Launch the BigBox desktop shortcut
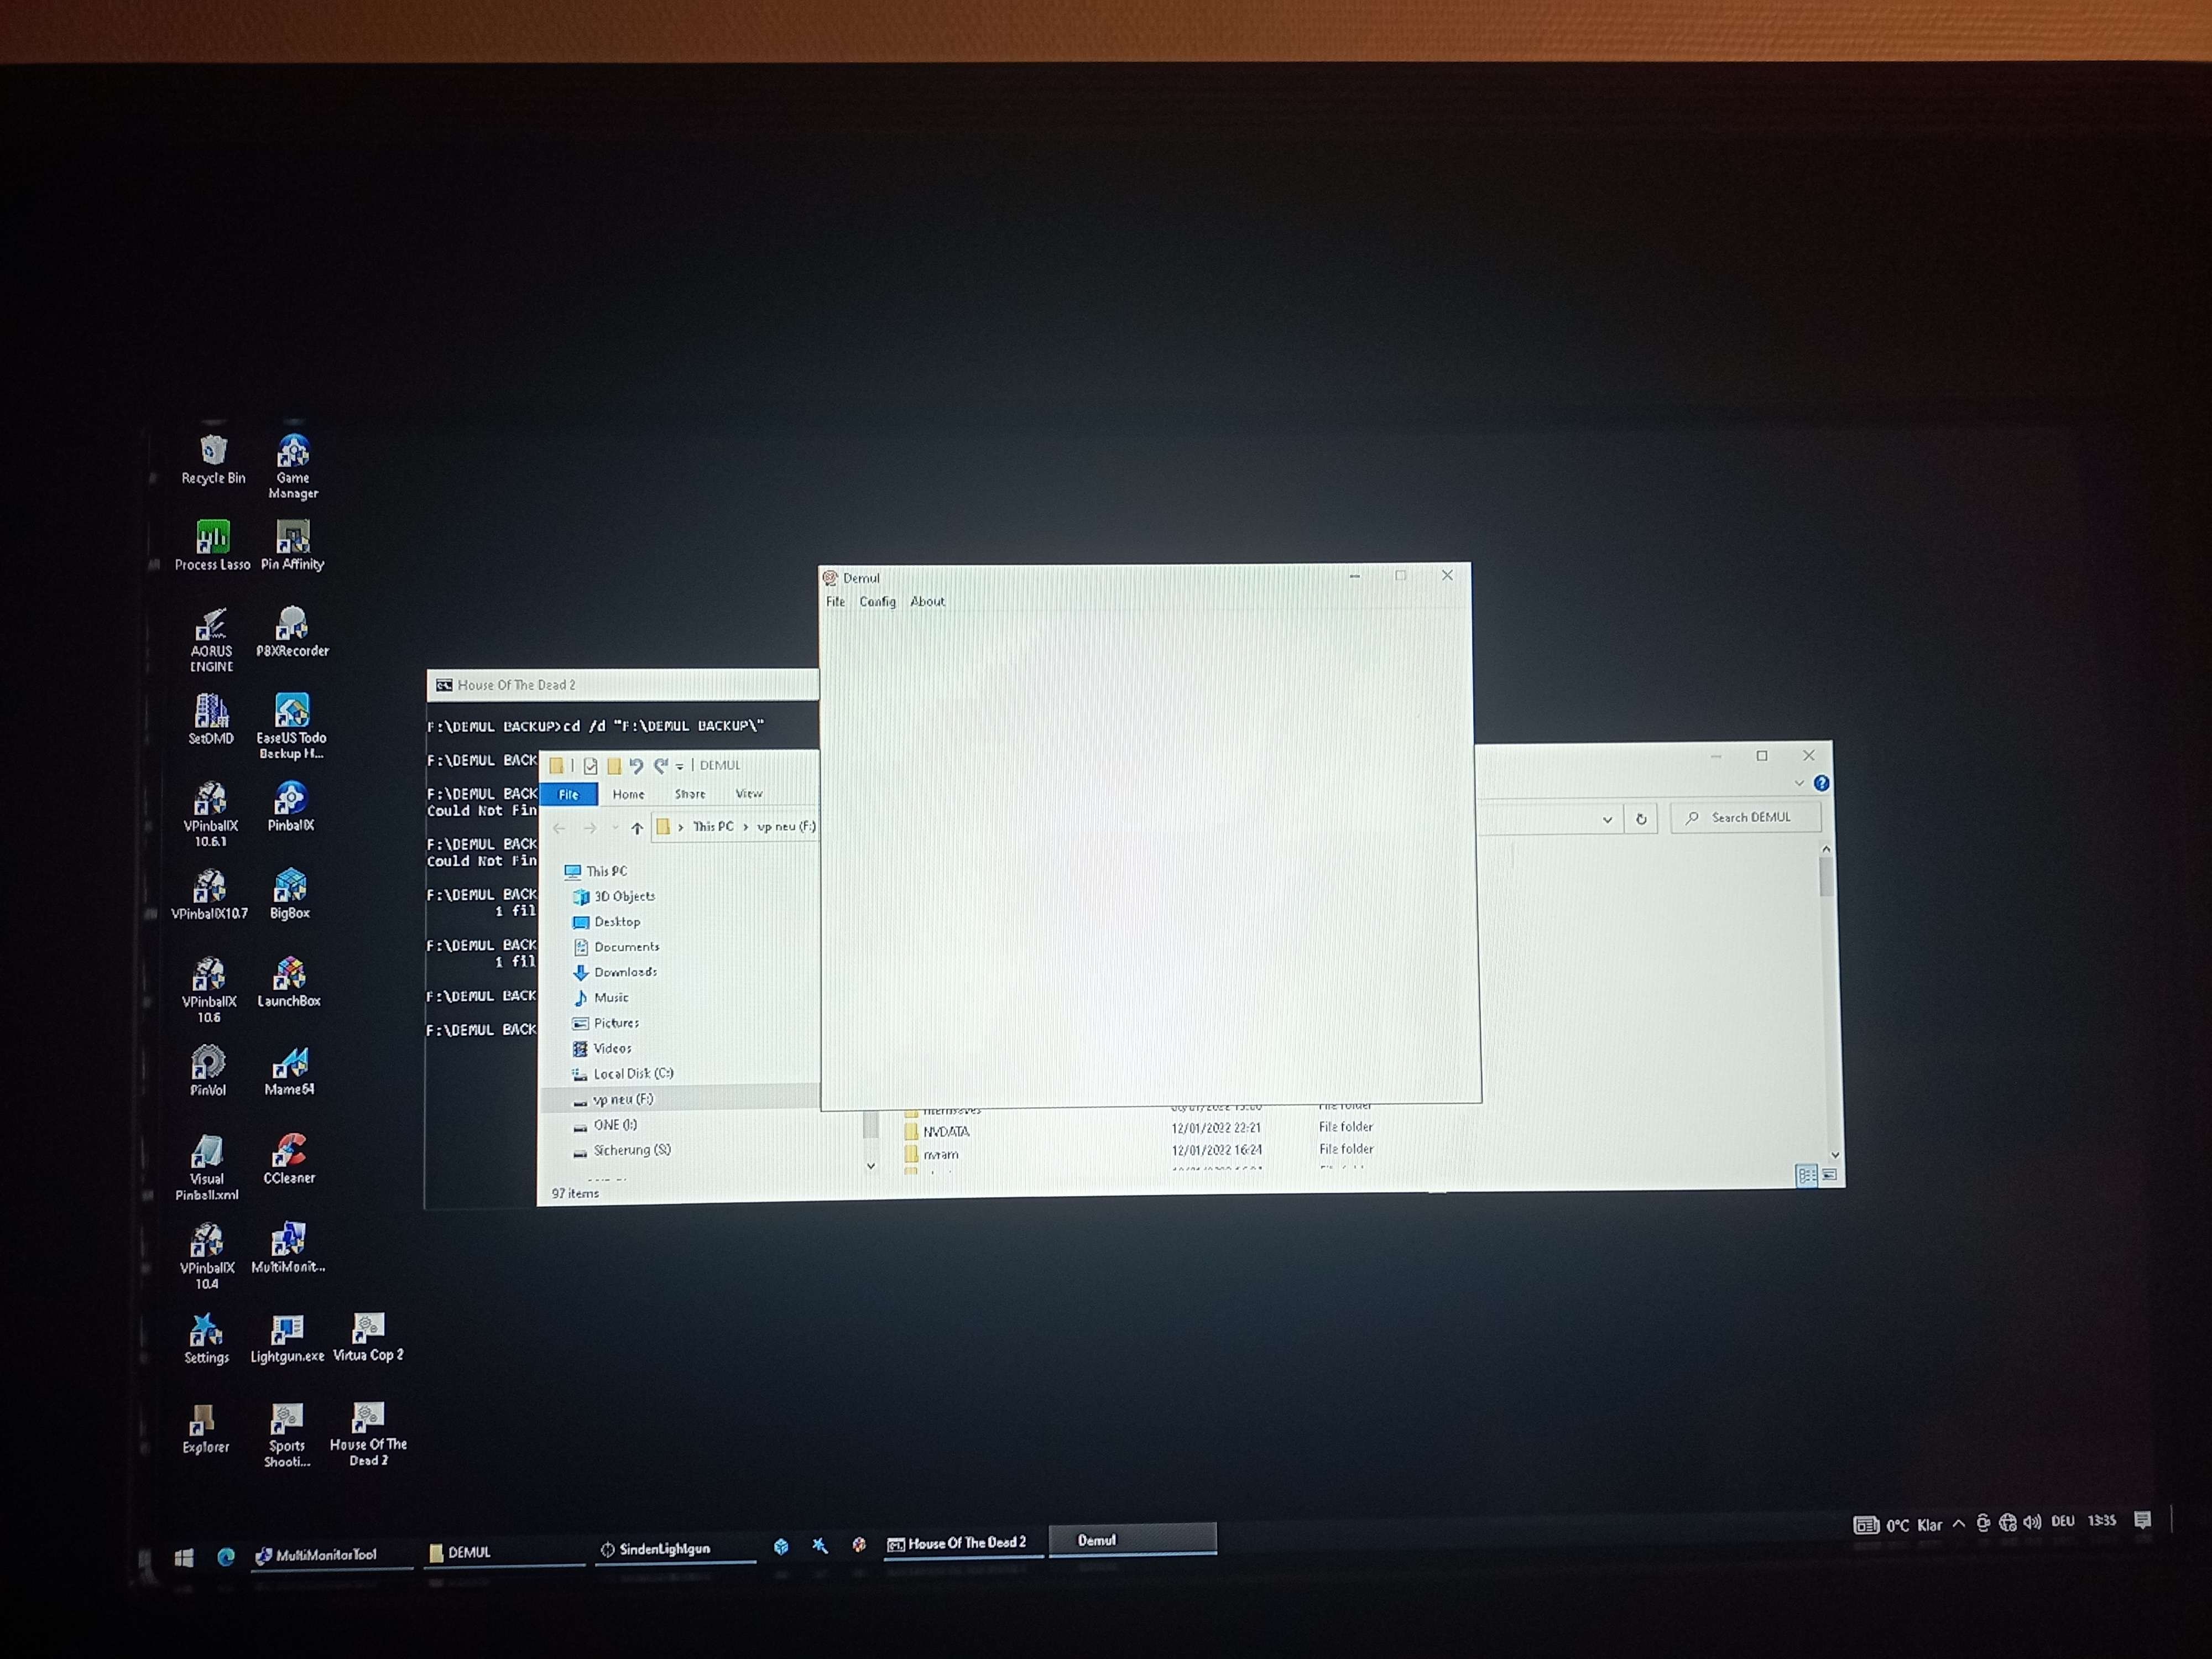Image resolution: width=2212 pixels, height=1659 pixels. [290, 894]
